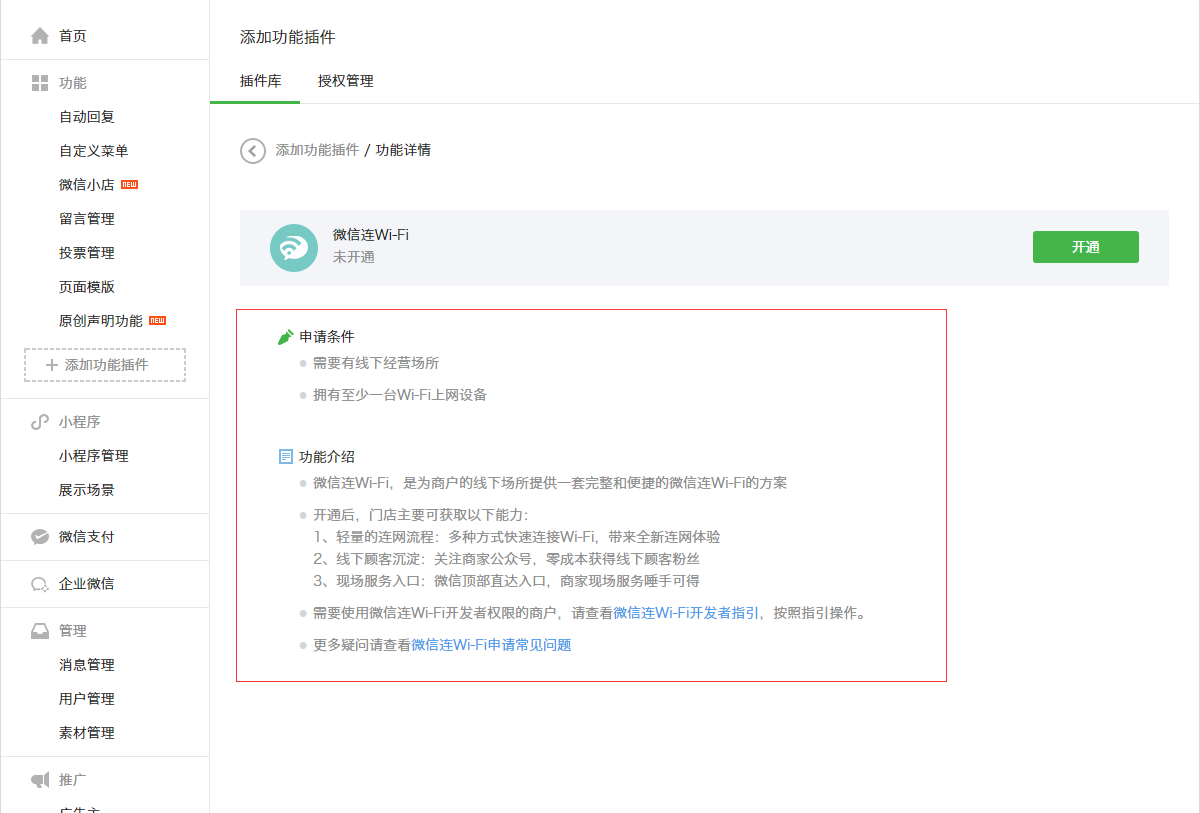Go to 投票管理
The height and width of the screenshot is (813, 1200).
pos(87,253)
